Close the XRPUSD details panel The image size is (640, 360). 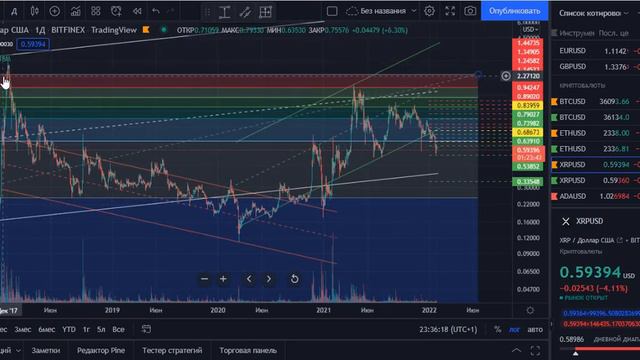(x=566, y=221)
